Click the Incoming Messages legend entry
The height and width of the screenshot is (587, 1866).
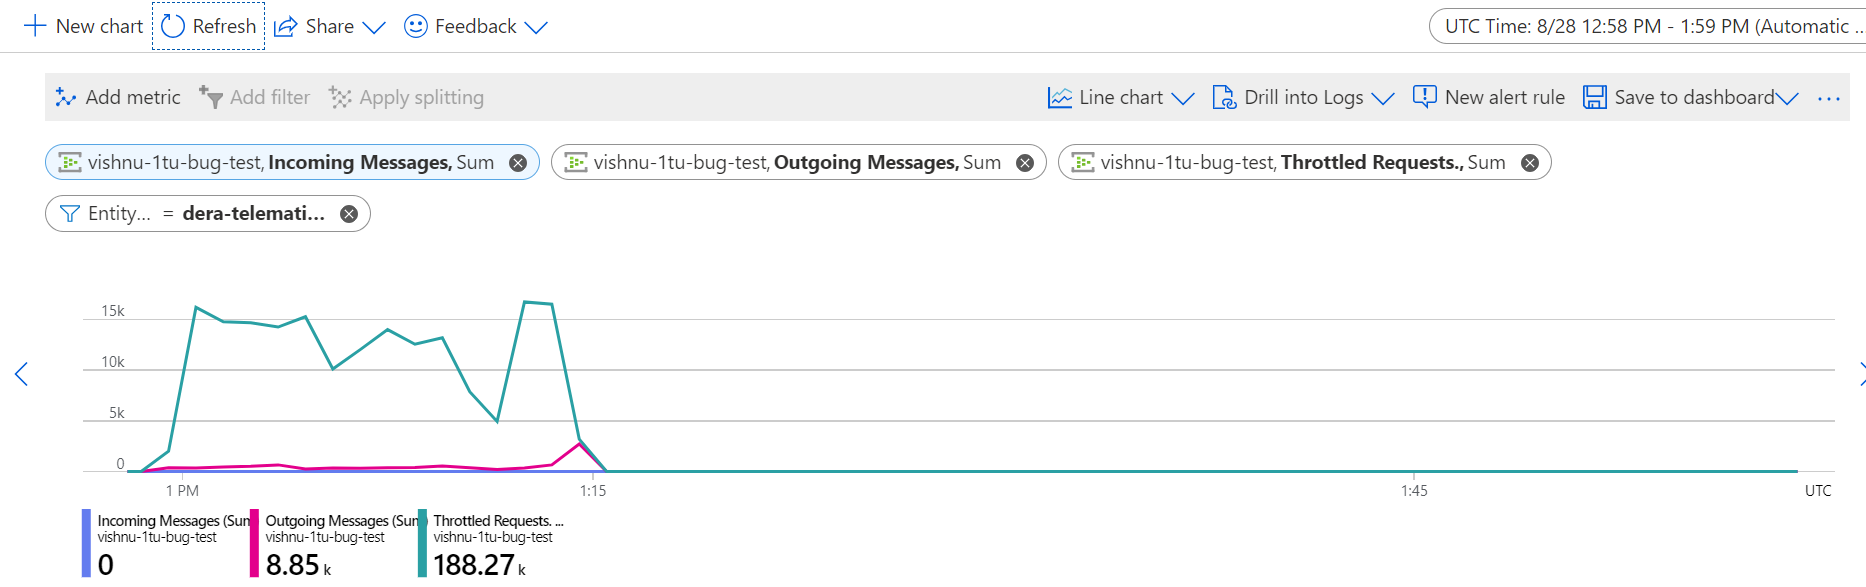pyautogui.click(x=166, y=543)
